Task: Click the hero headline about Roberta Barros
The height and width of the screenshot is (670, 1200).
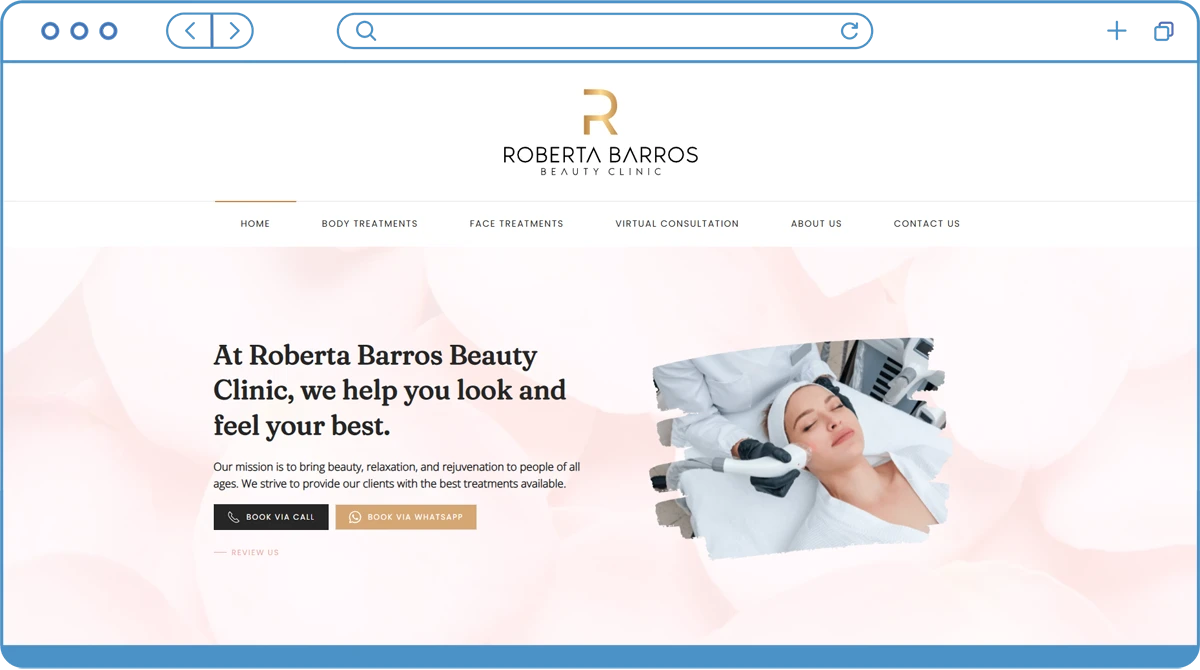Action: point(390,390)
